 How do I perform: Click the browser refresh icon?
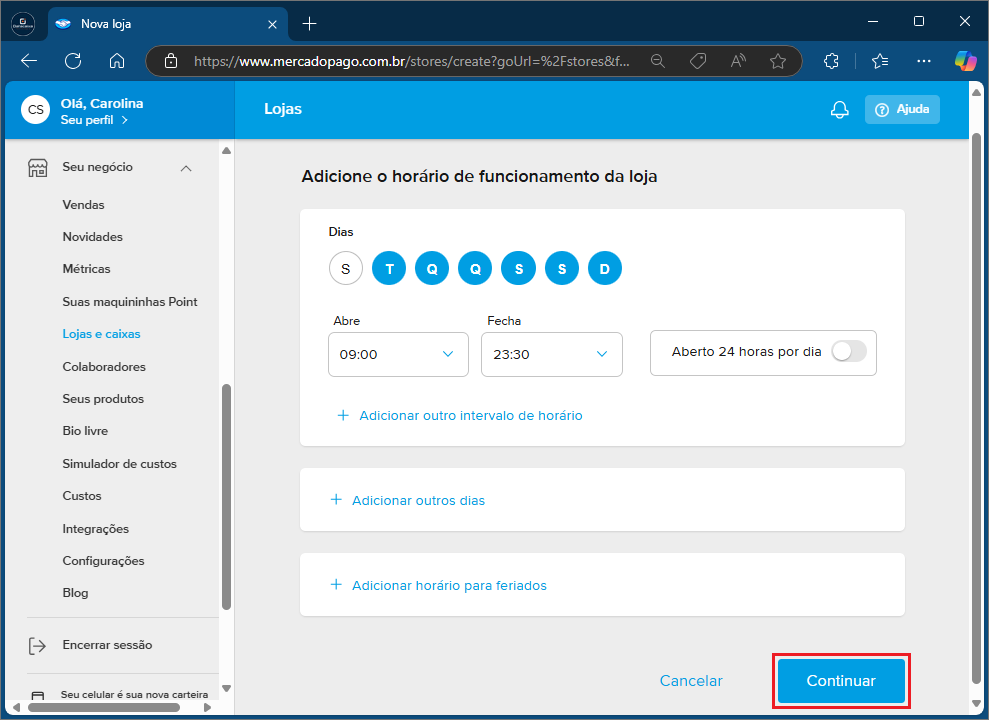point(73,61)
